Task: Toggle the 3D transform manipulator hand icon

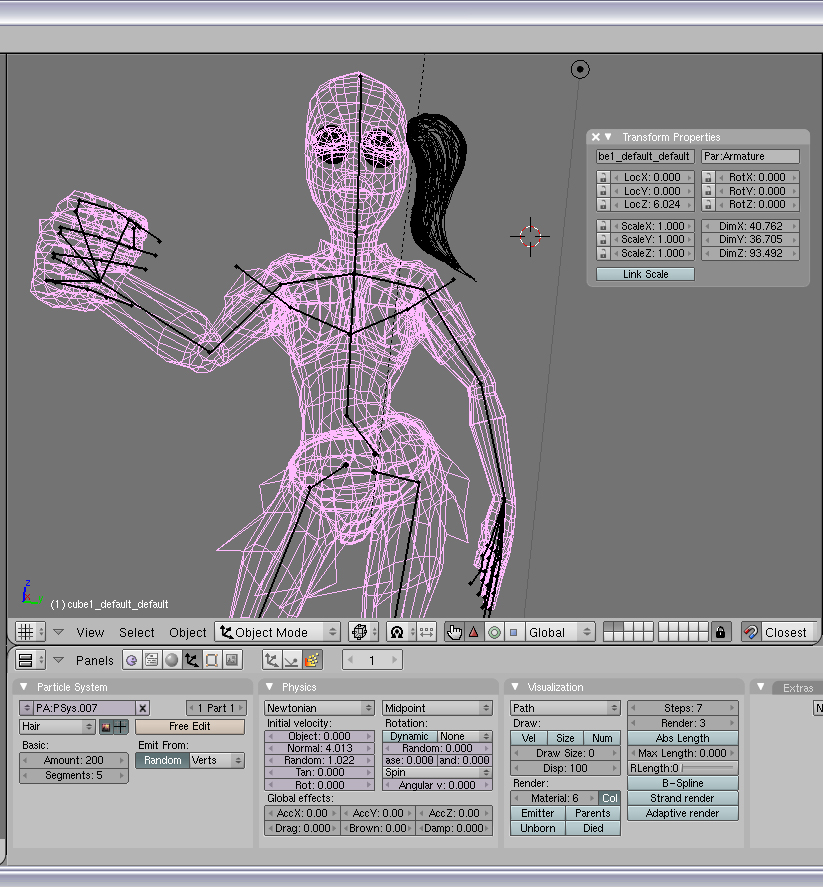Action: (x=454, y=632)
